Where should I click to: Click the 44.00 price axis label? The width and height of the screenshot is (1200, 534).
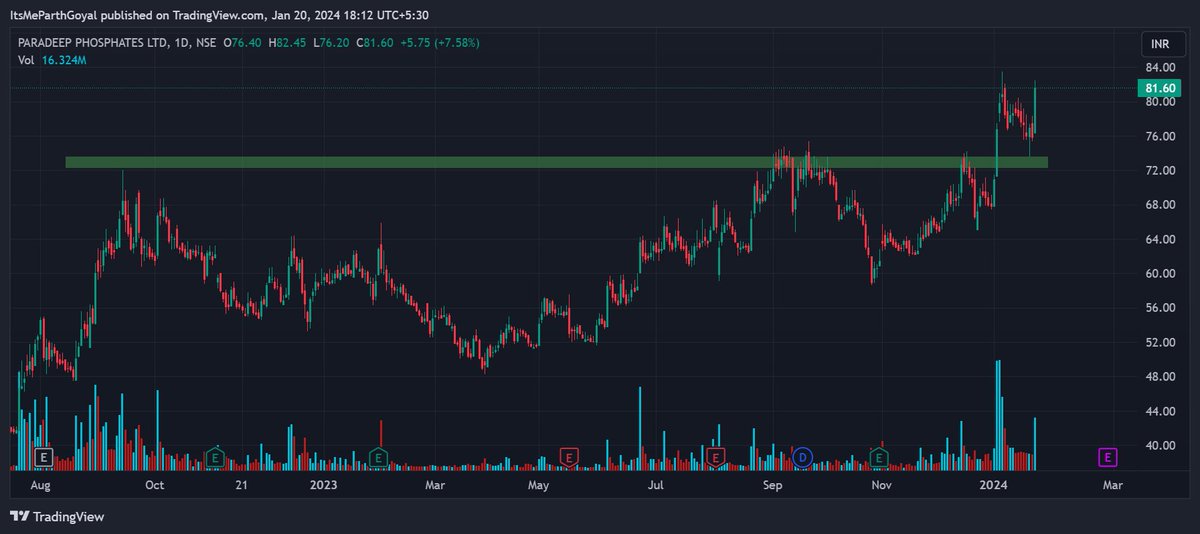1158,411
